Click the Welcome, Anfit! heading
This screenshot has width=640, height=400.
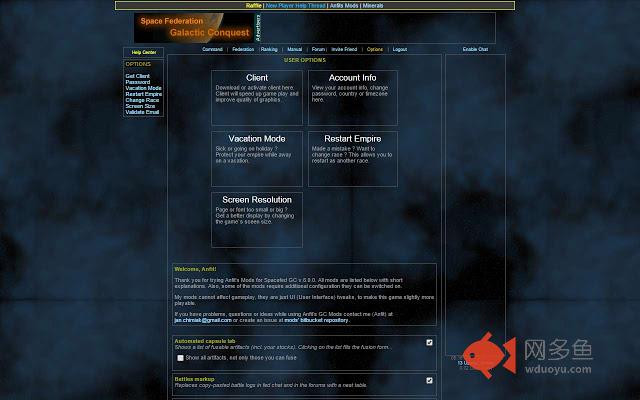coord(195,269)
